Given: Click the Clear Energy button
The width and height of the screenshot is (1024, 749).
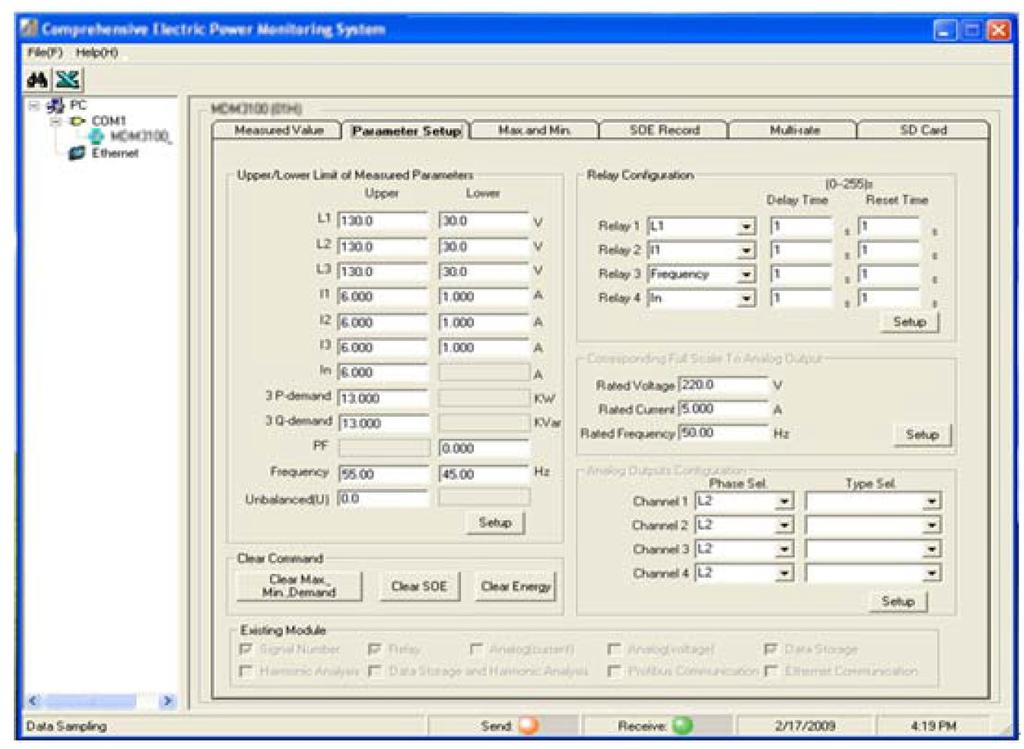Looking at the screenshot, I should (516, 586).
